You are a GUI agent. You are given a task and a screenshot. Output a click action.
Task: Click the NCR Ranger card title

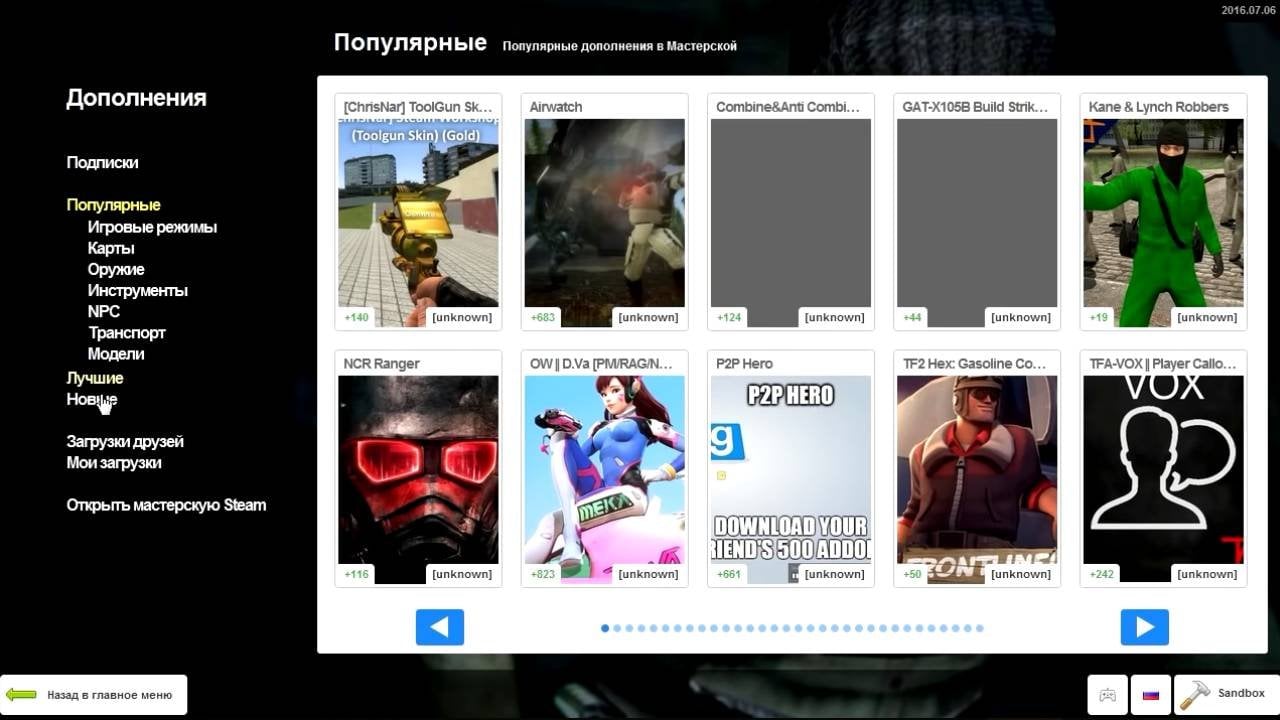[x=381, y=364]
